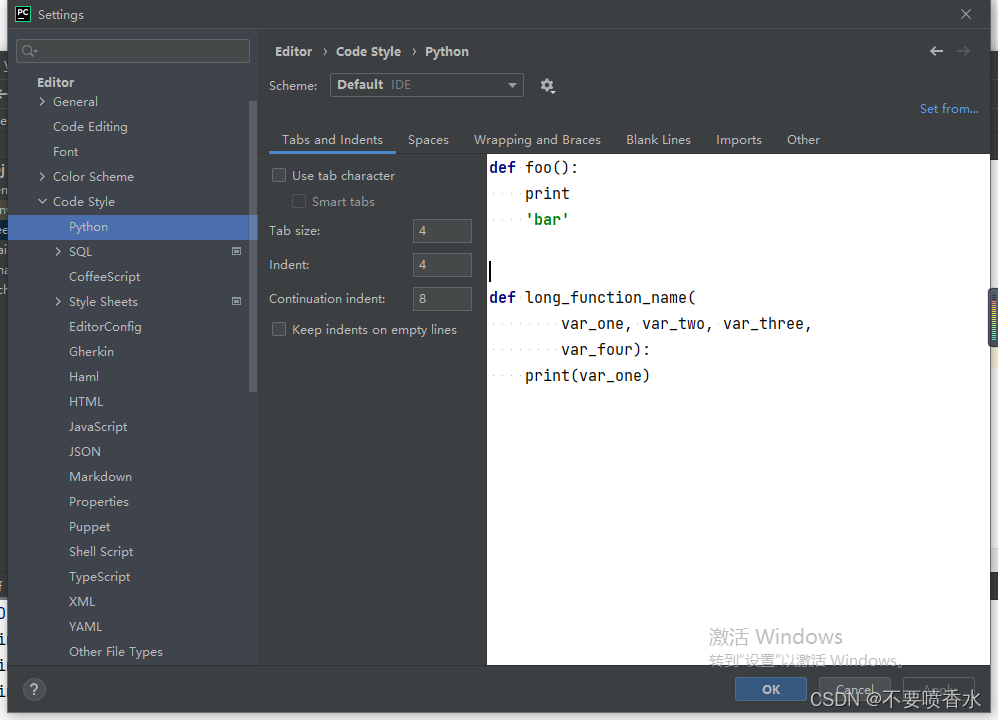Viewport: 998px width, 720px height.
Task: Click the Indent input field
Action: pos(442,265)
